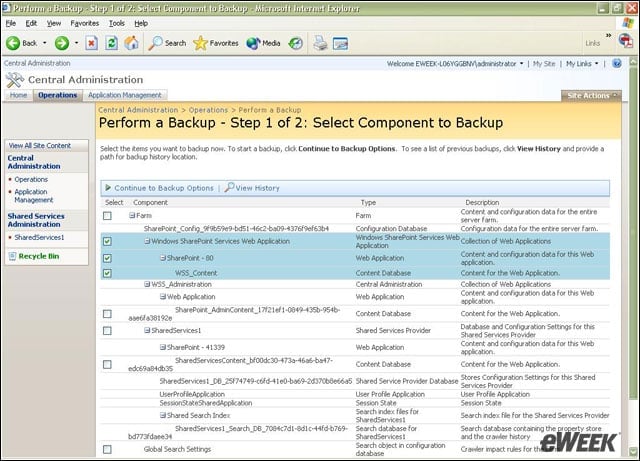Check the SharedServices1 checkbox
Image resolution: width=640 pixels, height=461 pixels.
click(107, 330)
